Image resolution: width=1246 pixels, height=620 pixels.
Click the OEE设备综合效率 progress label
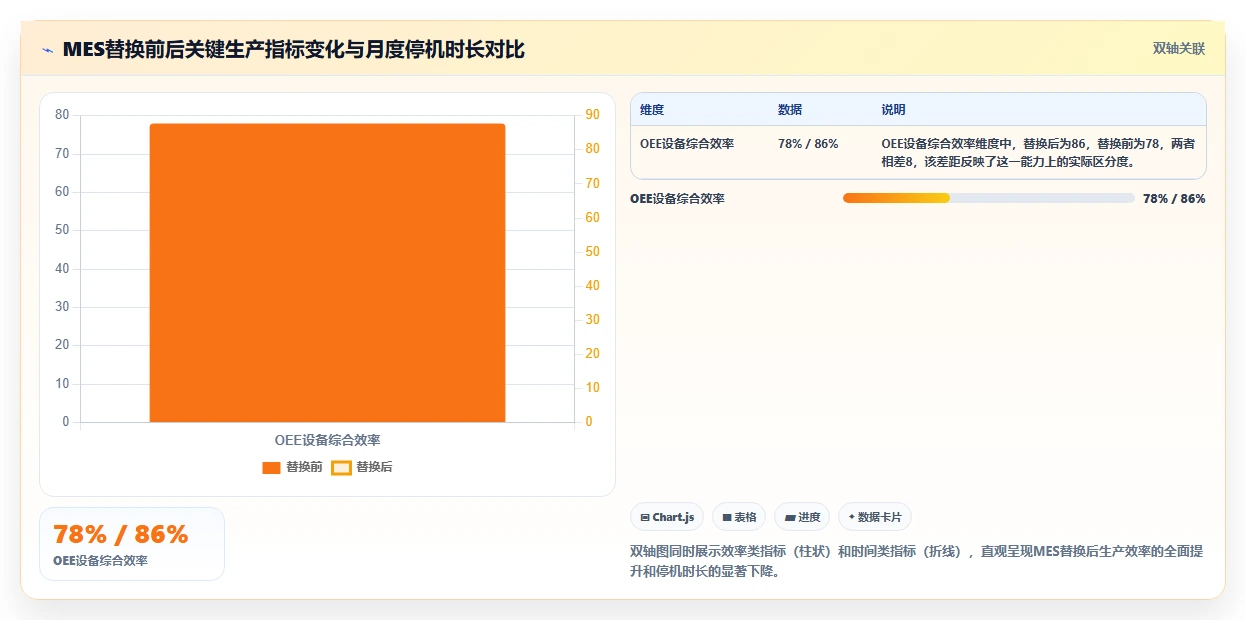pyautogui.click(x=677, y=199)
